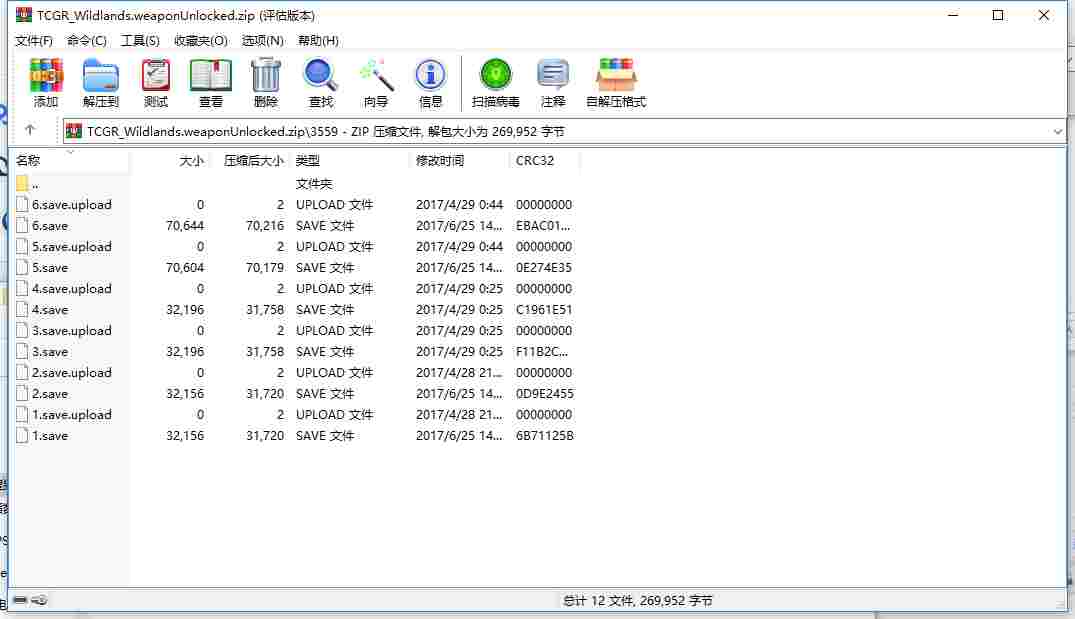
Task: Select the 5.save.upload file row
Action: 295,247
